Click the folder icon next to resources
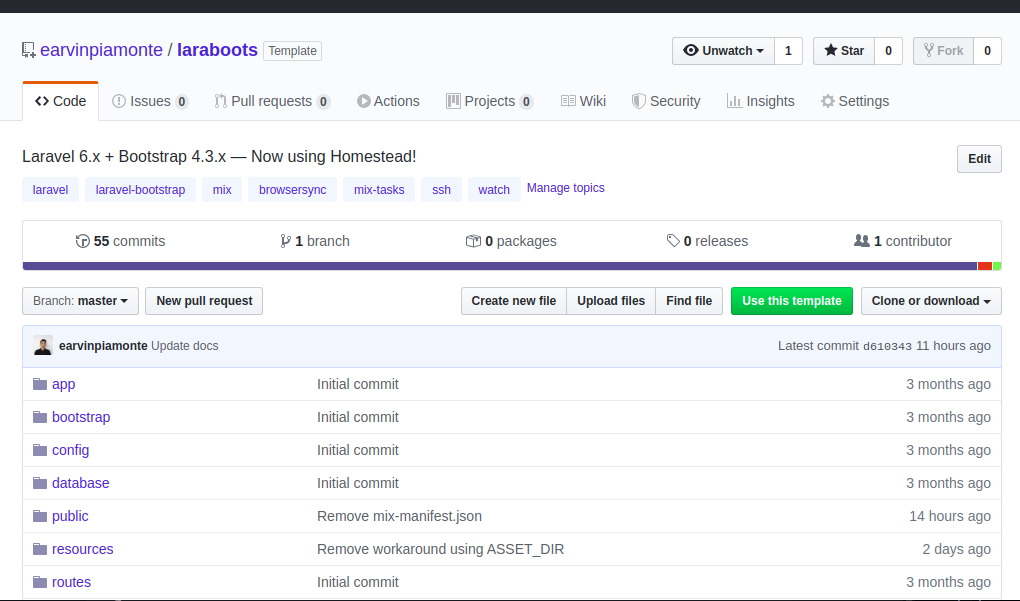The height and width of the screenshot is (601, 1020). point(40,549)
